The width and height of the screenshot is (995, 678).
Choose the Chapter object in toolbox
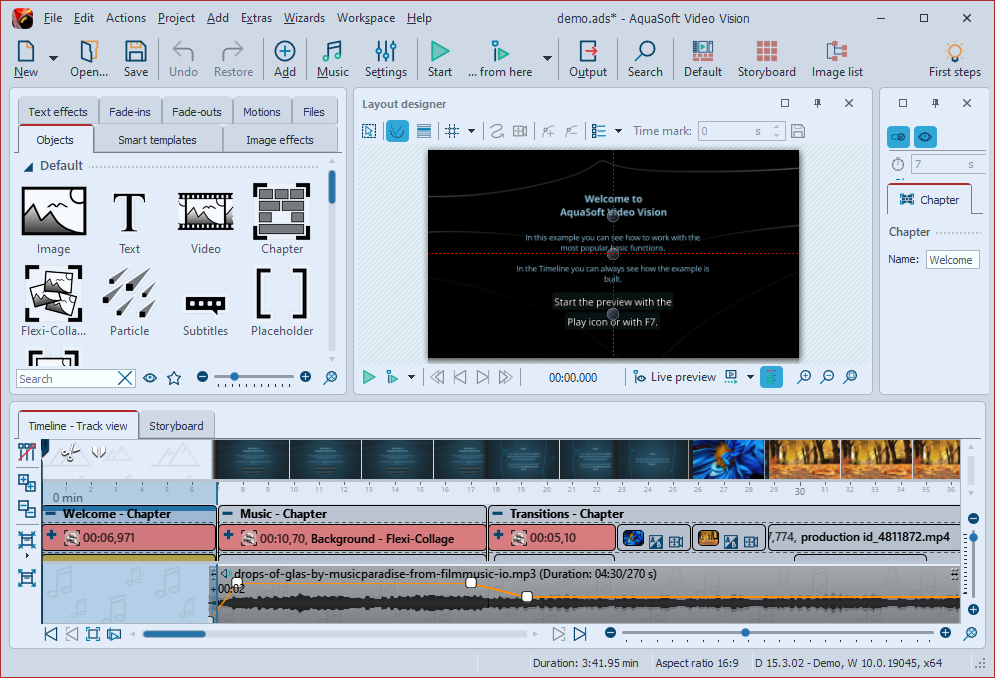[x=282, y=220]
